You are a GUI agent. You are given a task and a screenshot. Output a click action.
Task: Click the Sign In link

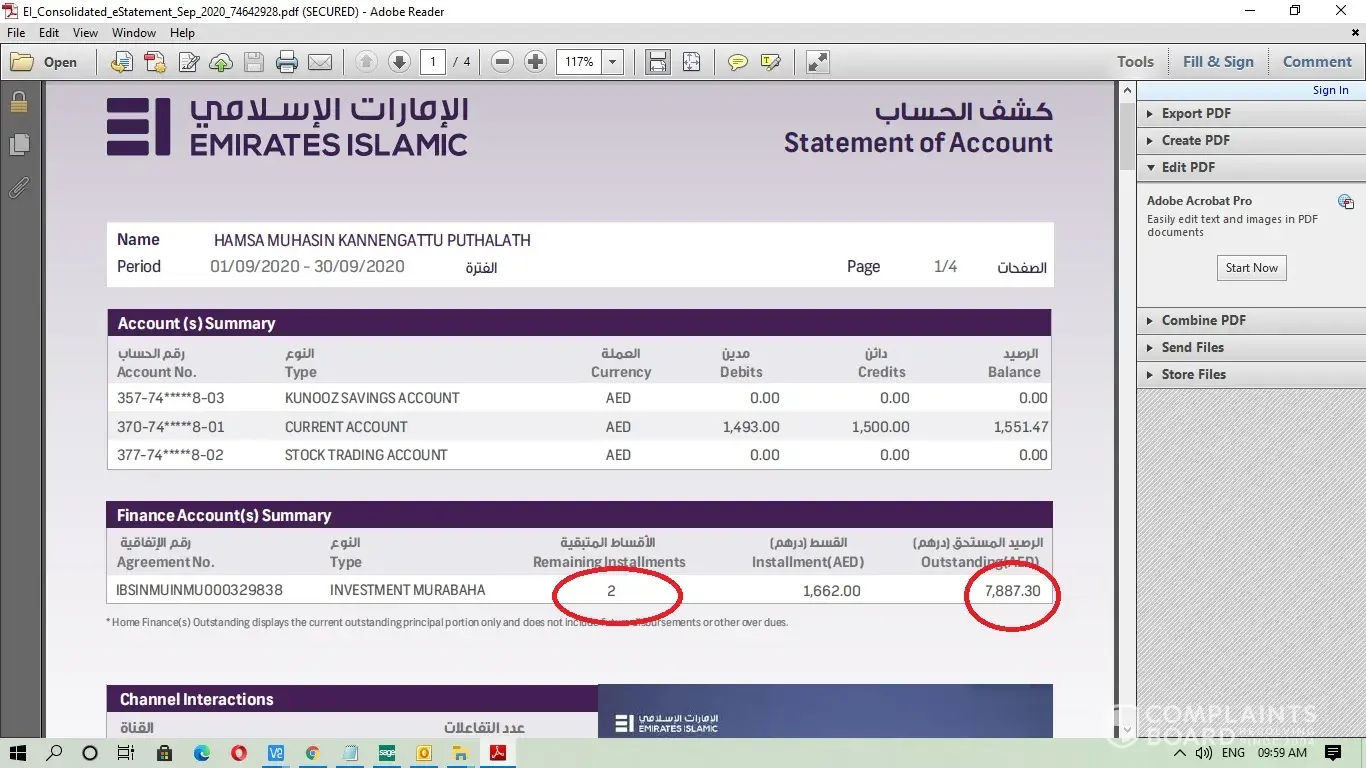pos(1330,90)
